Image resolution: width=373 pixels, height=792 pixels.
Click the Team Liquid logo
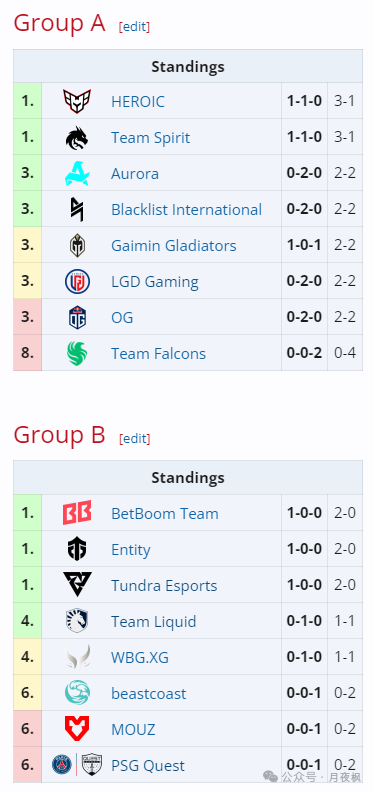[x=77, y=621]
